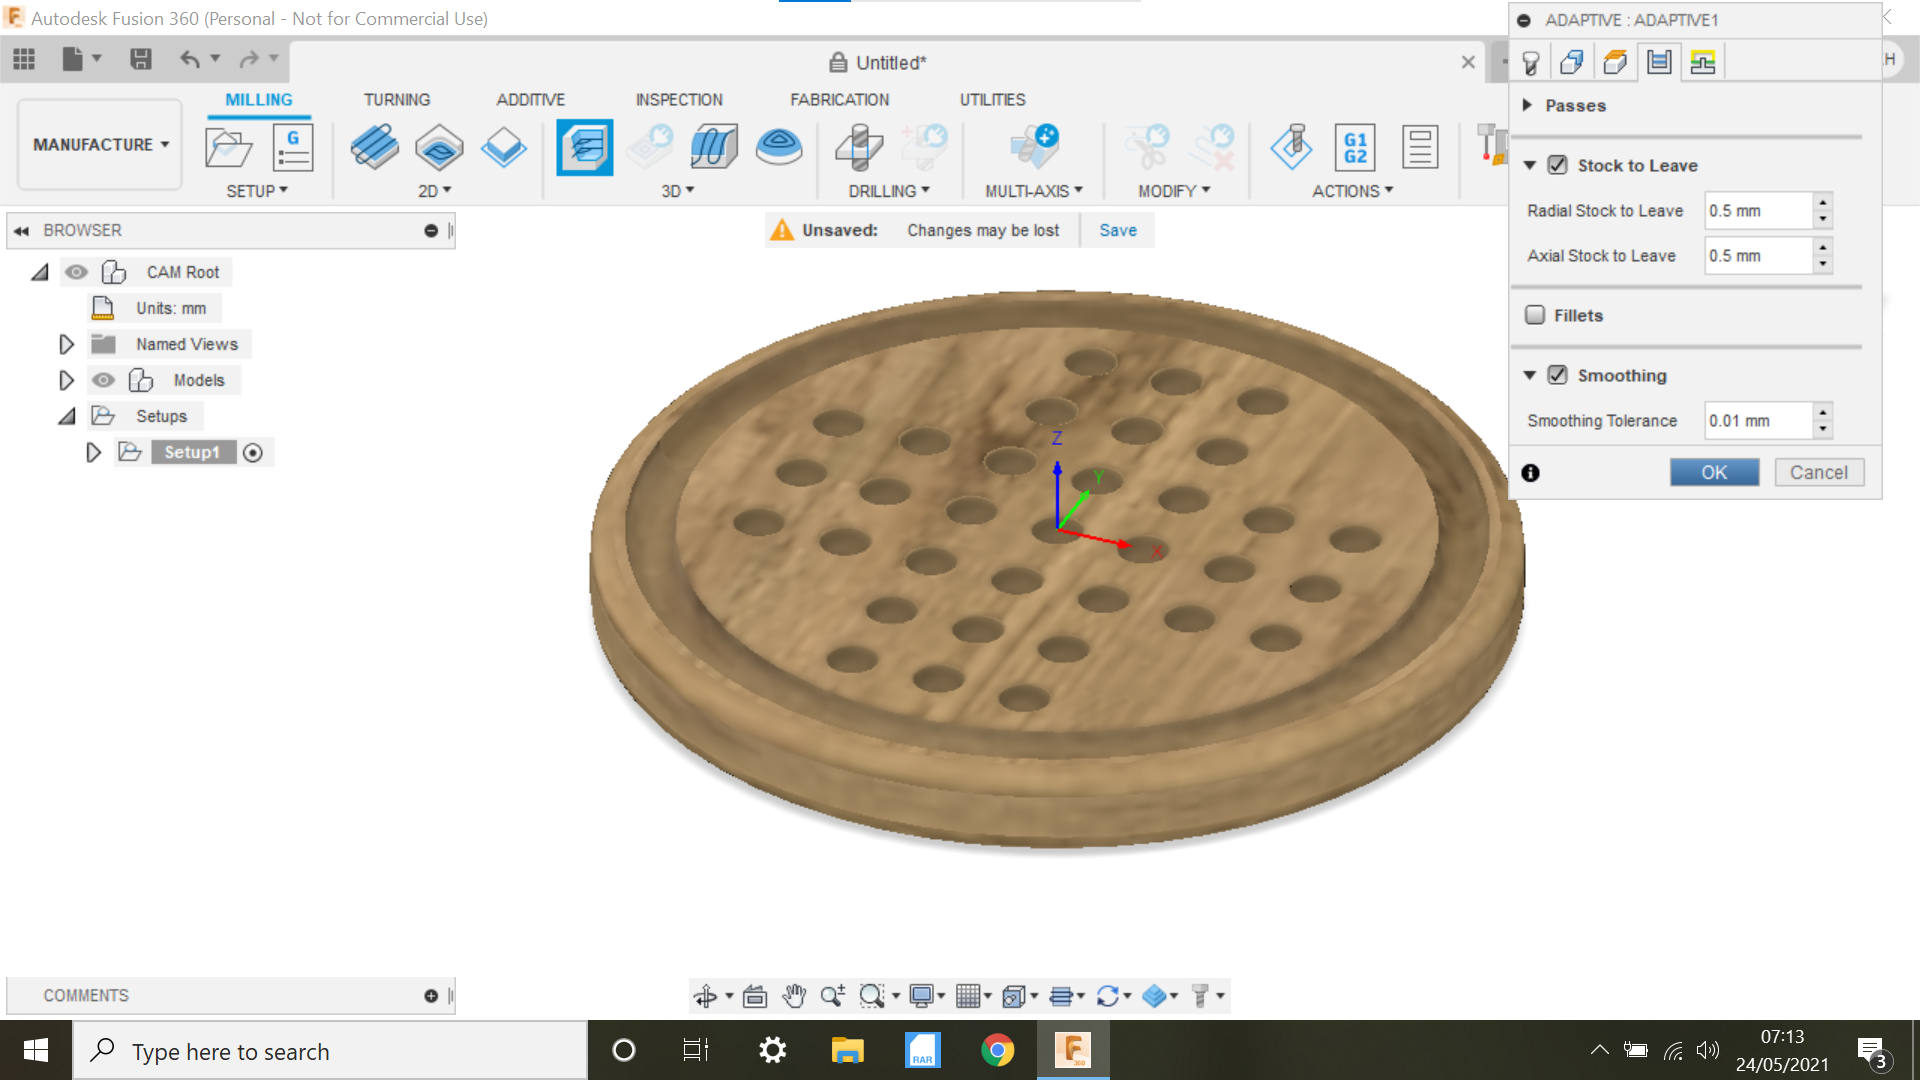Open the Linking tab of ADAPTIVE1 dialog
This screenshot has width=1920, height=1080.
pos(1701,61)
